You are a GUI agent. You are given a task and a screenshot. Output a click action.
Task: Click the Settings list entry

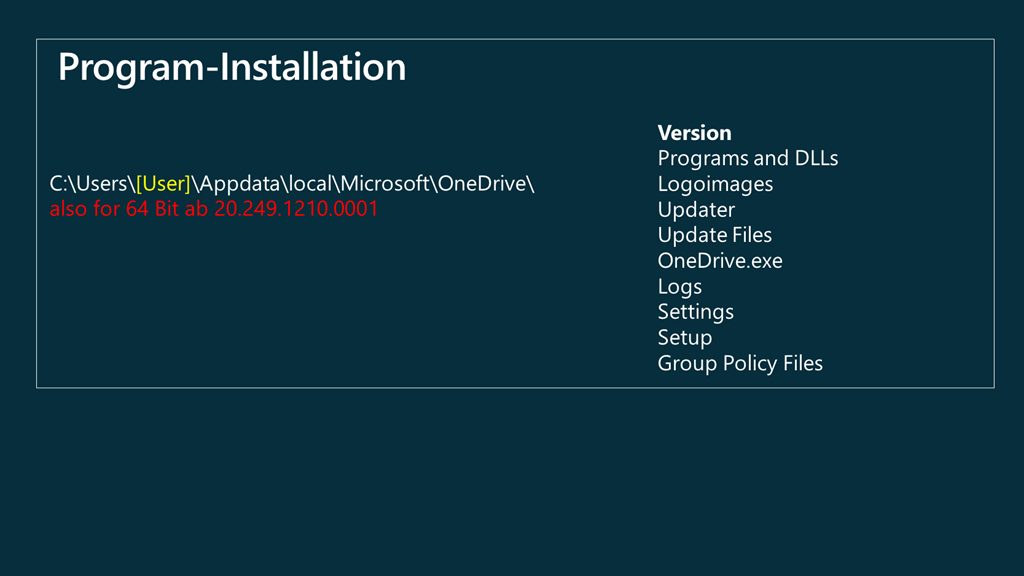click(x=695, y=312)
